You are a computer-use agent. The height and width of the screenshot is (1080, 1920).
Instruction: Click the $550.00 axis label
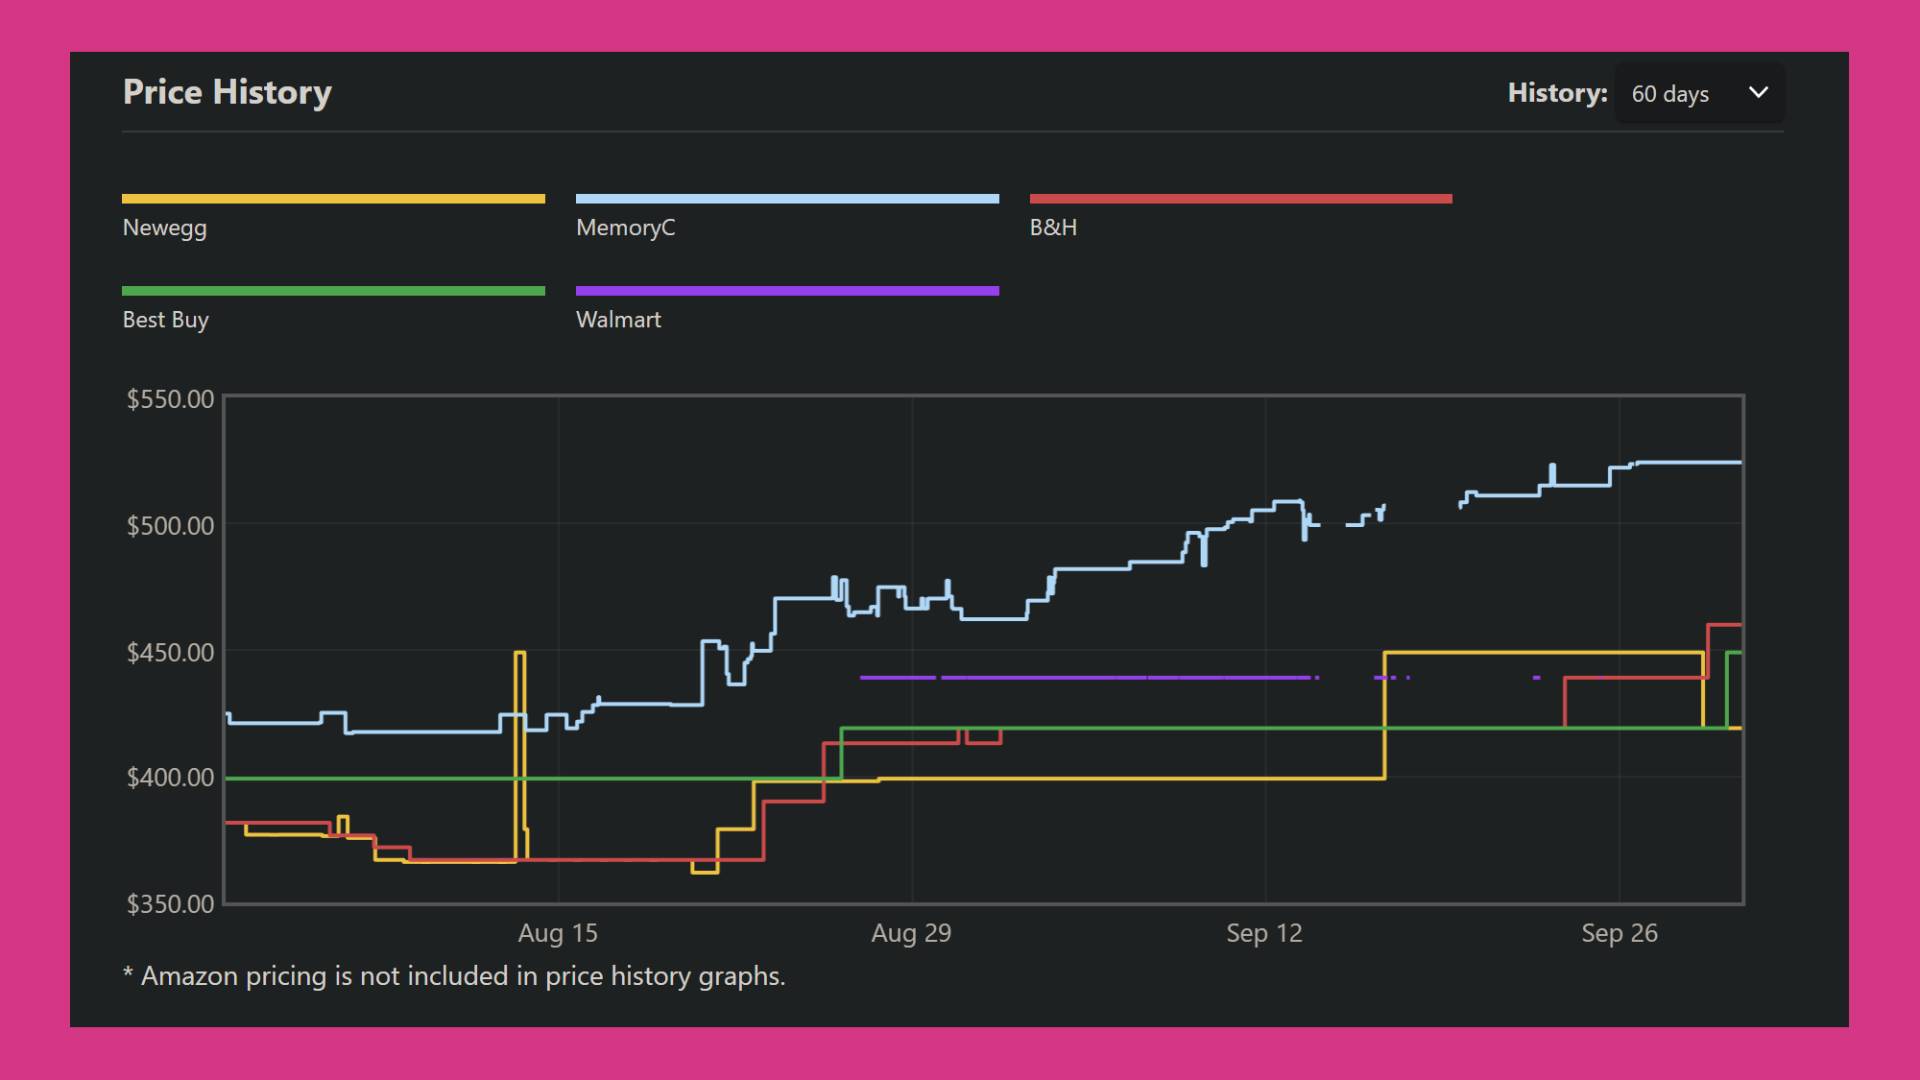tap(170, 399)
